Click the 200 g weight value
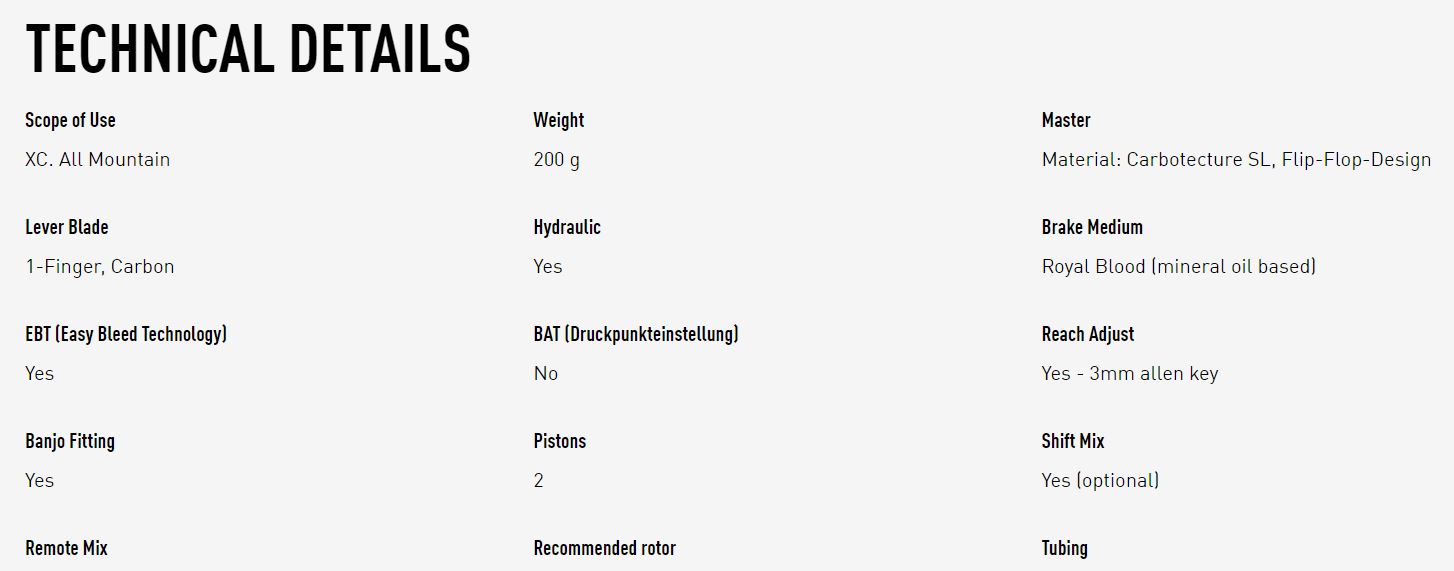The height and width of the screenshot is (571, 1454). coord(556,160)
